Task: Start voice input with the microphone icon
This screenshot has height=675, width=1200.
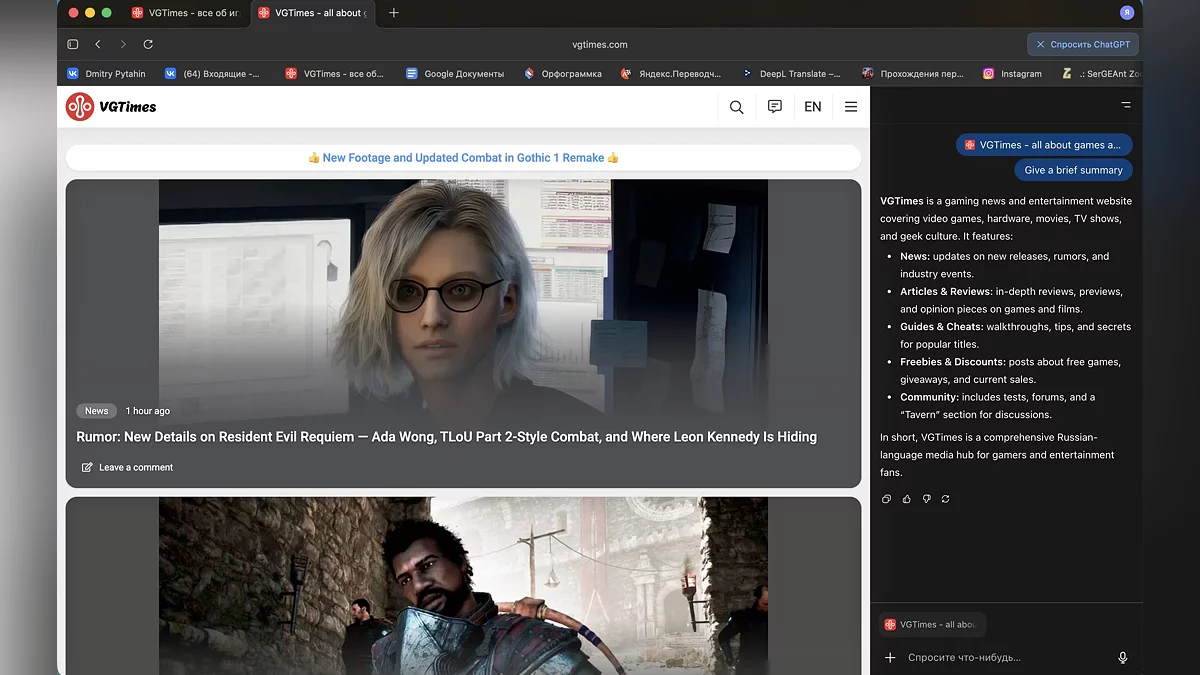Action: [1122, 657]
